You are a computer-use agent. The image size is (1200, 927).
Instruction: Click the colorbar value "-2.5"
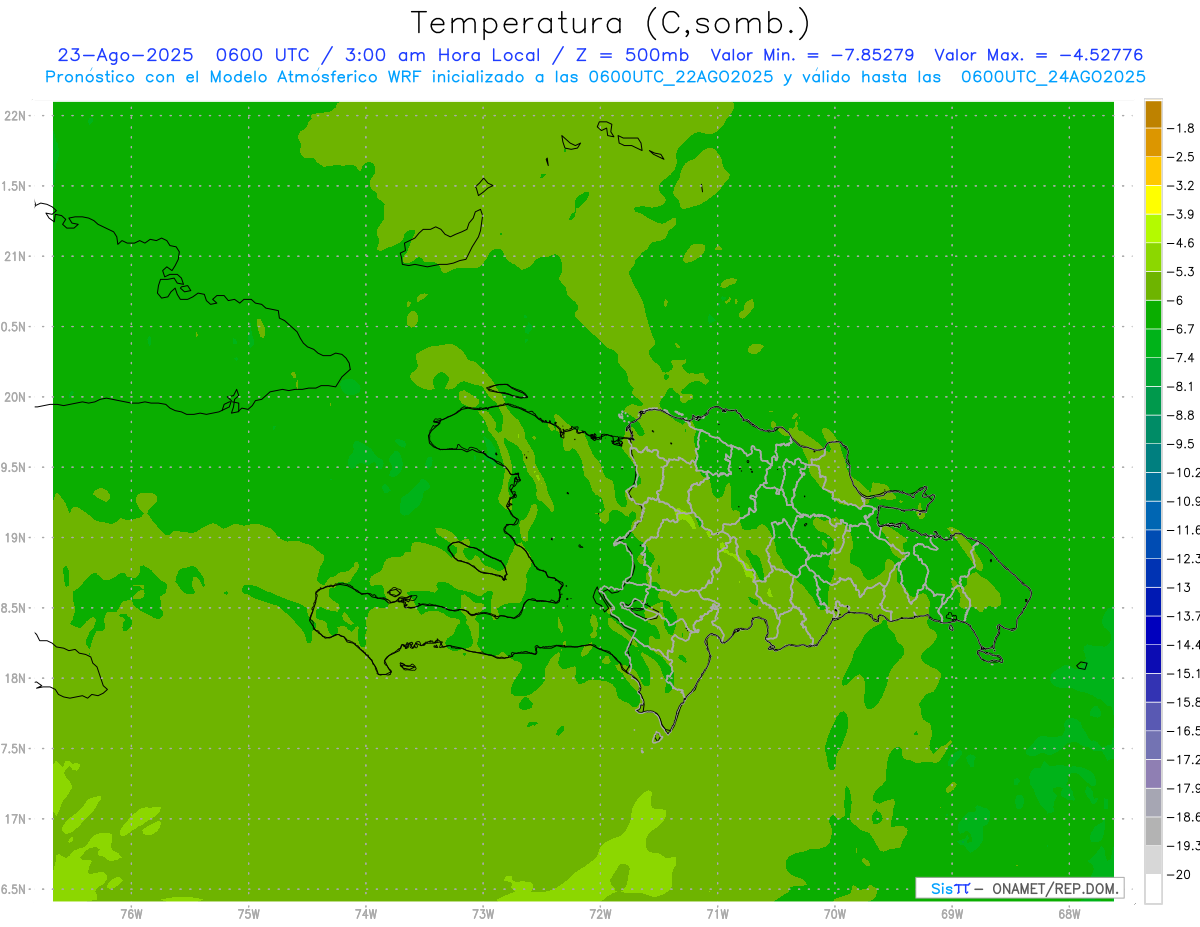pos(1183,157)
